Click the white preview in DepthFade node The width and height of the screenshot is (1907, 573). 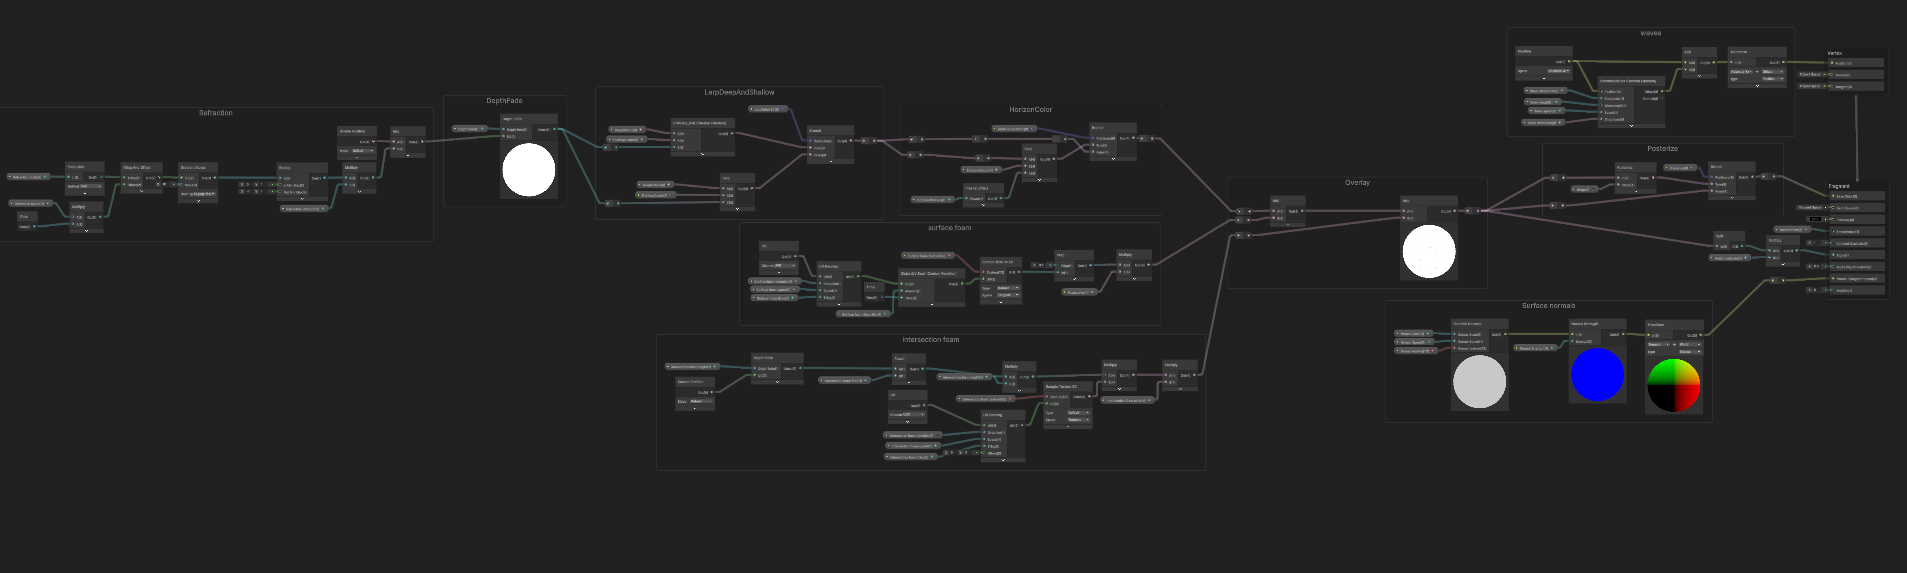528,170
